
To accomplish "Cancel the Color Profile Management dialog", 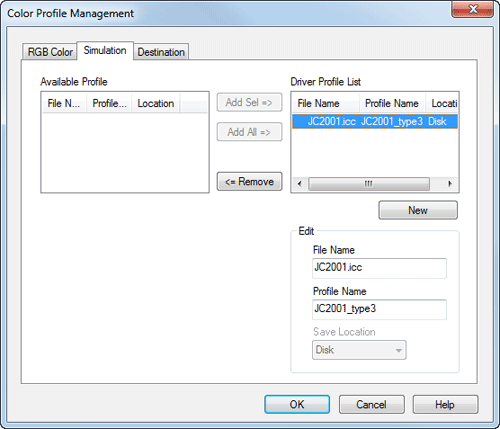I will coord(372,404).
